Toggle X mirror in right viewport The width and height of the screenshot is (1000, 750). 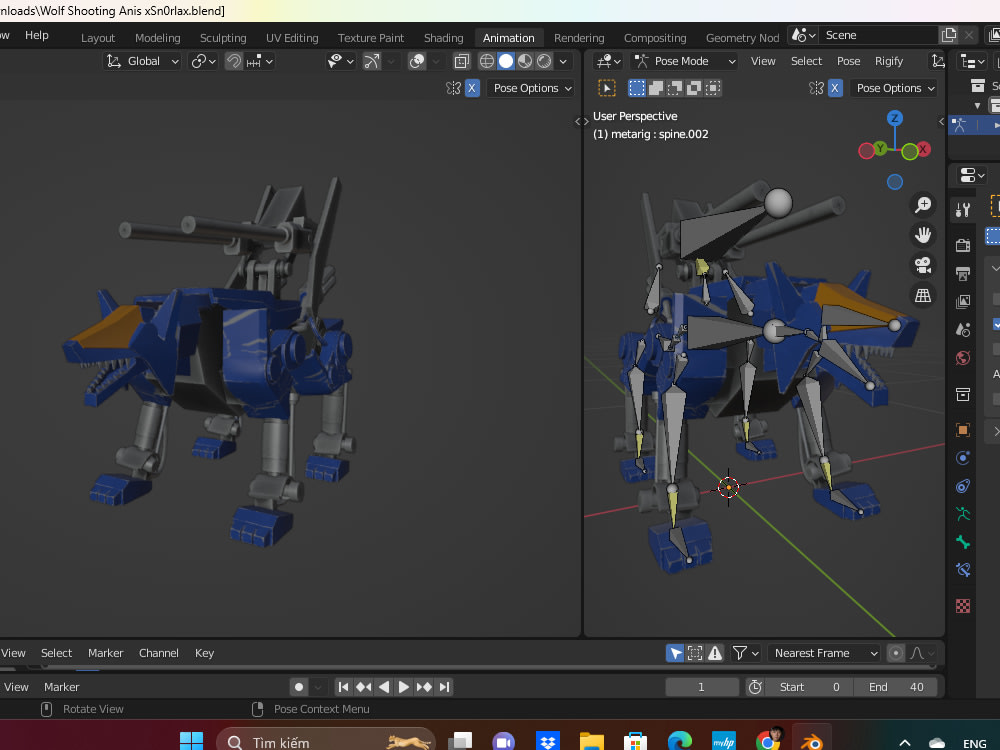pyautogui.click(x=835, y=88)
